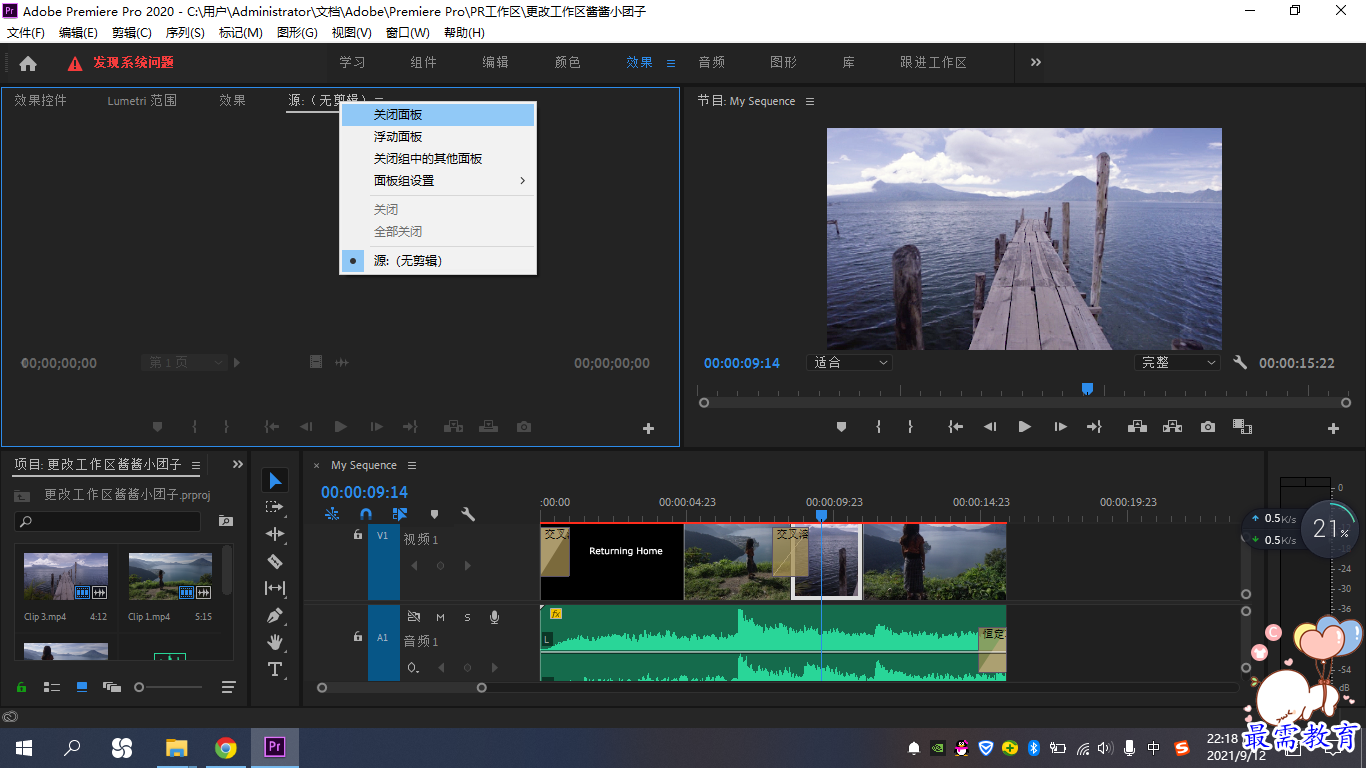The width and height of the screenshot is (1366, 768).
Task: Click the program monitor playhead marker
Action: tap(1088, 389)
